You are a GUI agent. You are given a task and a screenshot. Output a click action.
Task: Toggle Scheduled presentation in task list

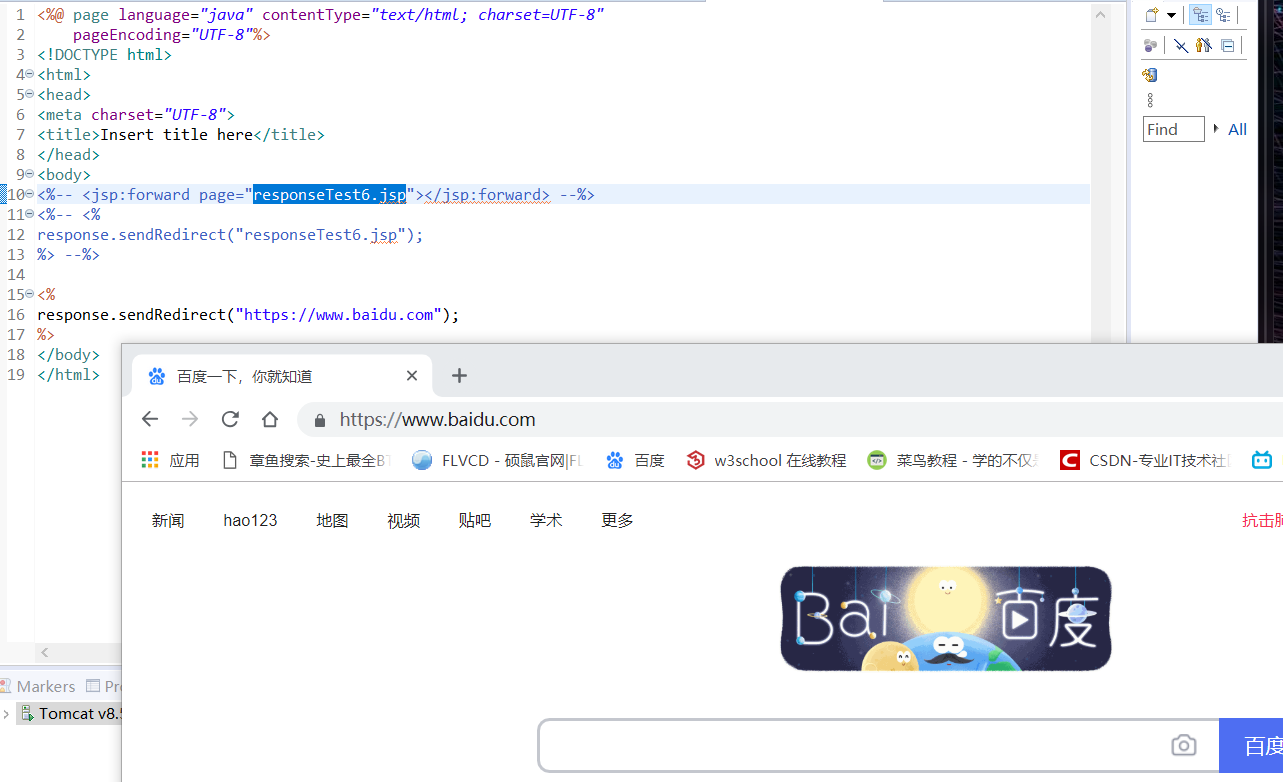point(1223,15)
